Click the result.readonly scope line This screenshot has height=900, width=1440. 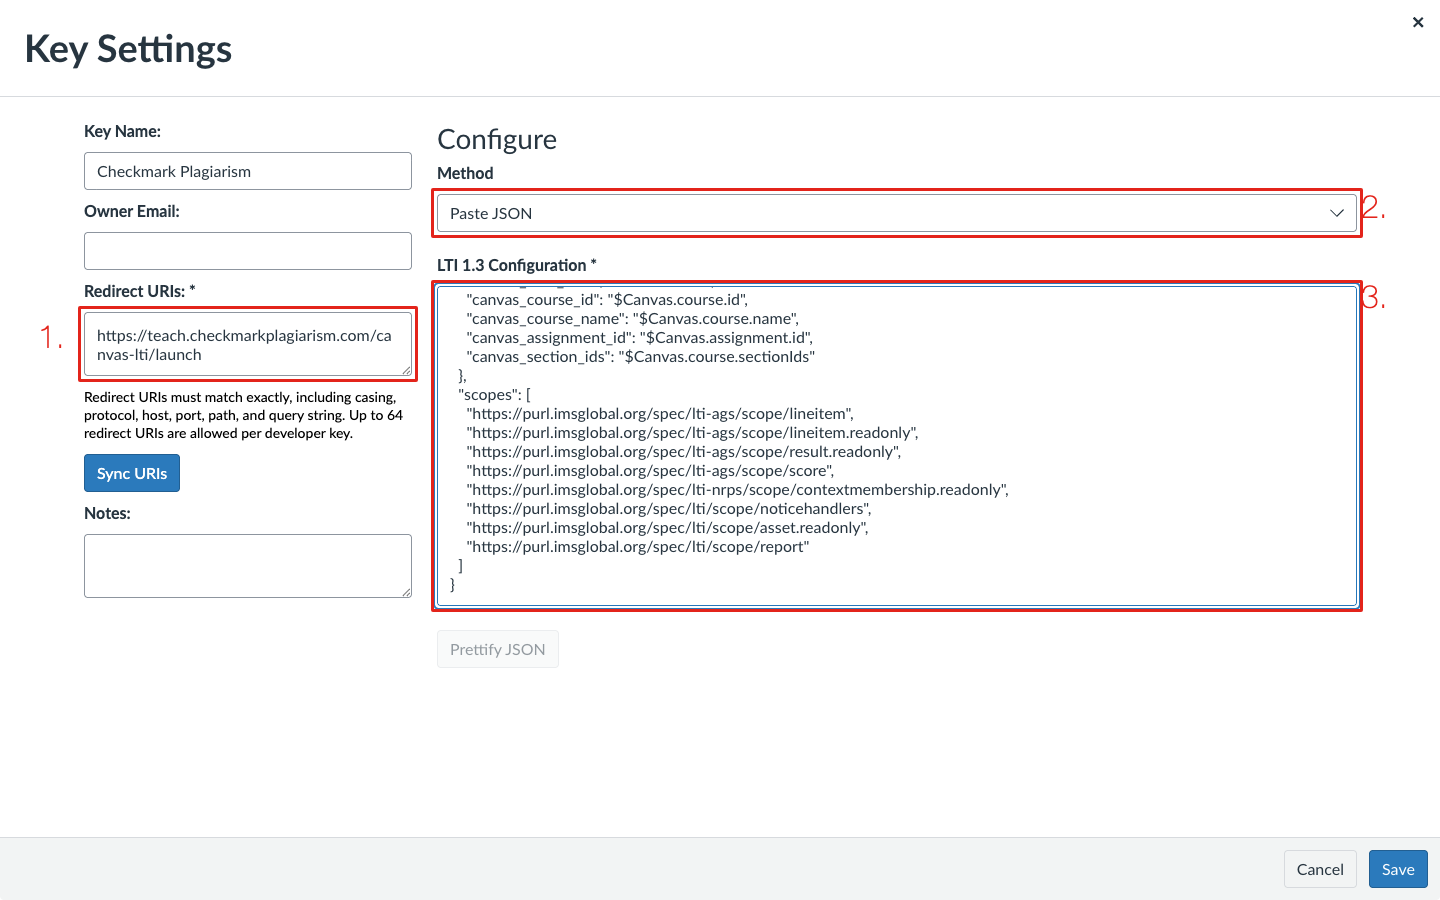click(684, 451)
